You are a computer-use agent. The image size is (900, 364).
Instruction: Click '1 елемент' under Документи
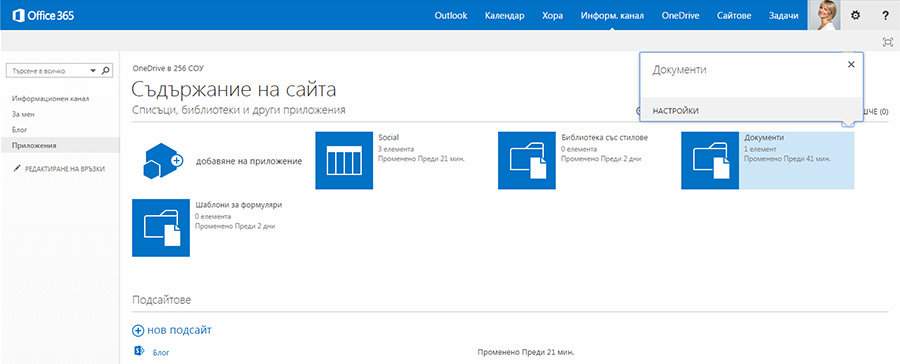click(x=759, y=149)
